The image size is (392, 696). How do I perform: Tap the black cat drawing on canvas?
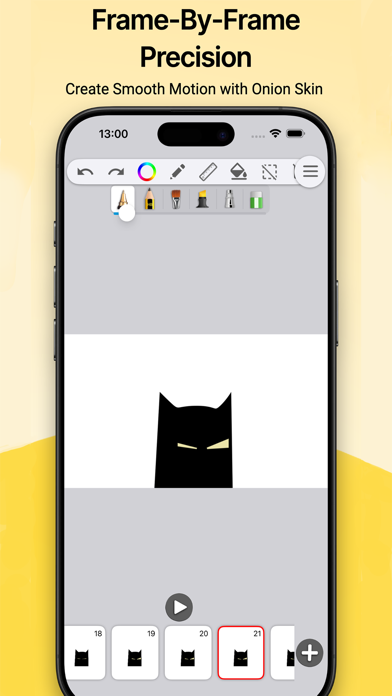[x=194, y=440]
